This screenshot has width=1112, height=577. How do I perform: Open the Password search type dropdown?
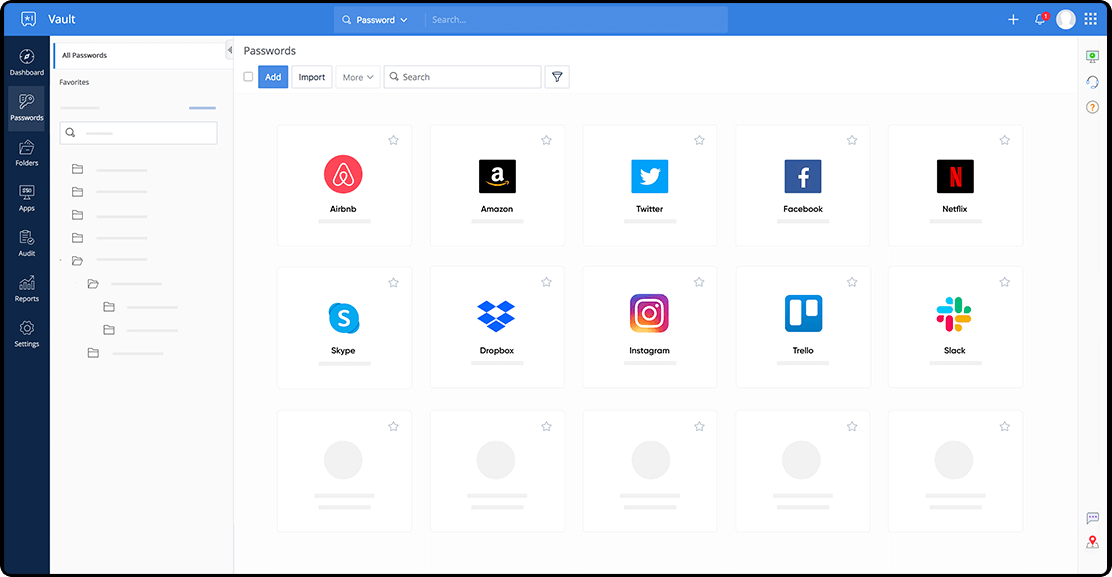tap(375, 20)
